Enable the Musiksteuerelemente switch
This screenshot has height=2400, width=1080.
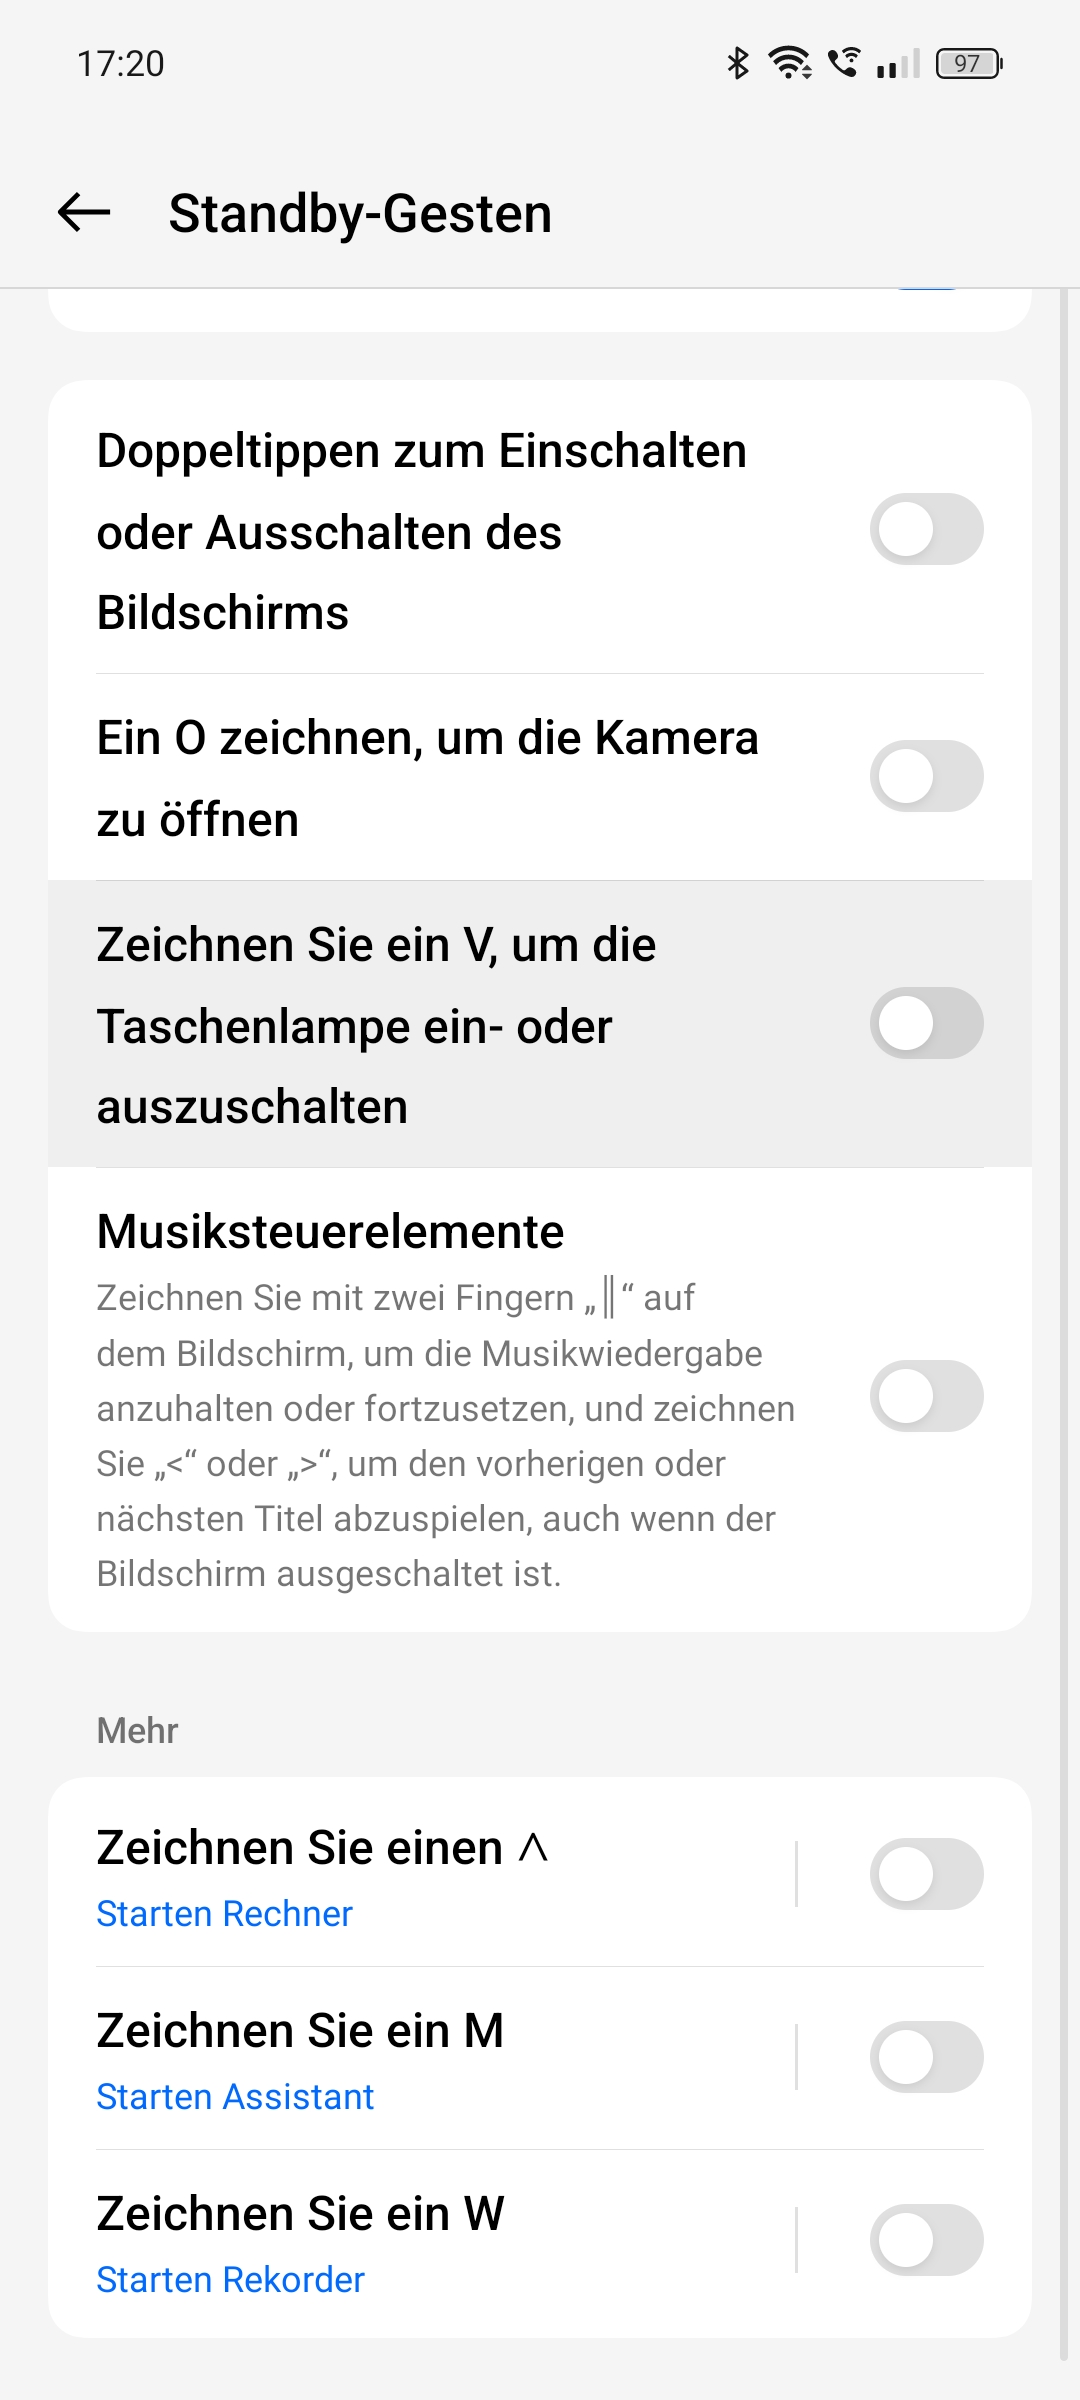(926, 1396)
